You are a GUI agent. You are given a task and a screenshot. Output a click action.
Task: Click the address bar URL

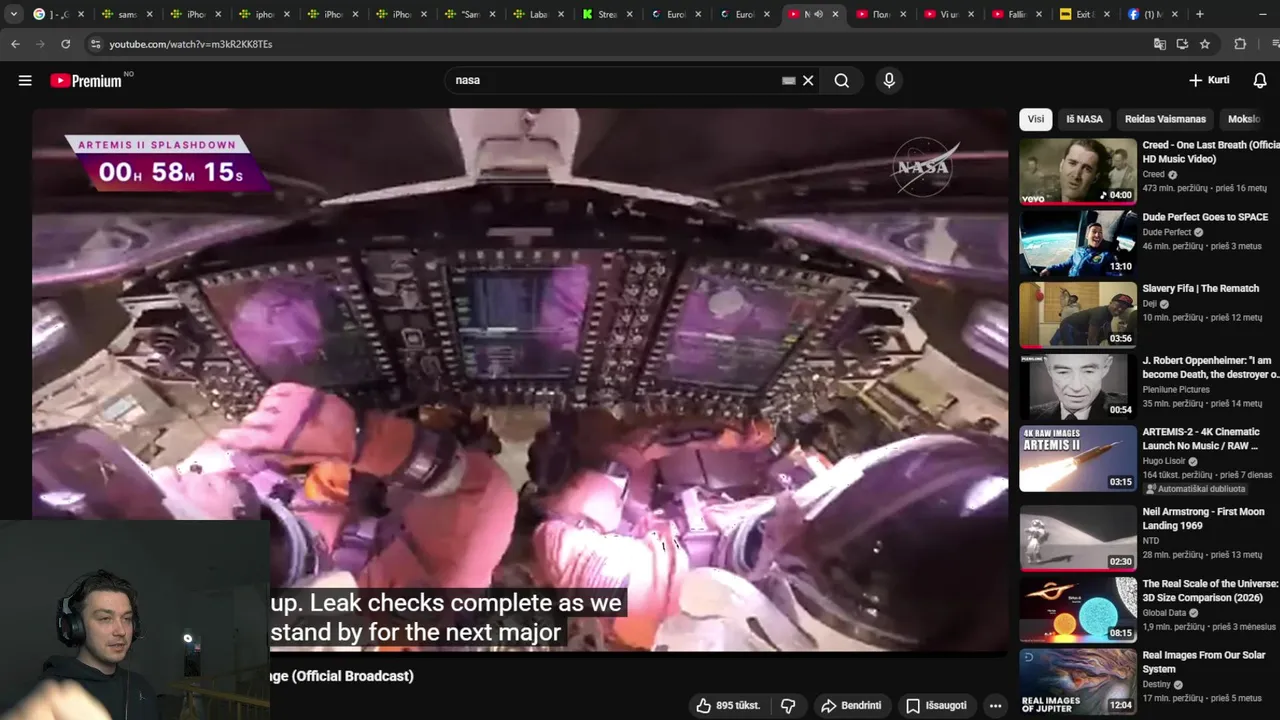click(190, 44)
